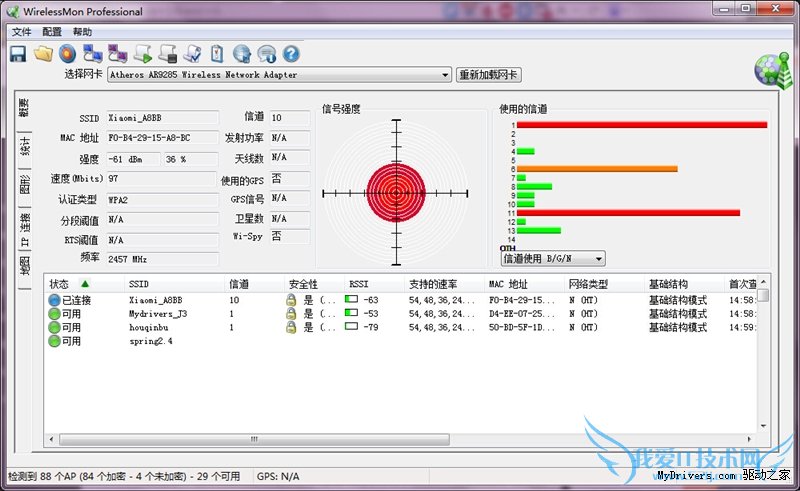Switch to the IP 连接 side tab
This screenshot has height=491, width=800.
[x=24, y=230]
